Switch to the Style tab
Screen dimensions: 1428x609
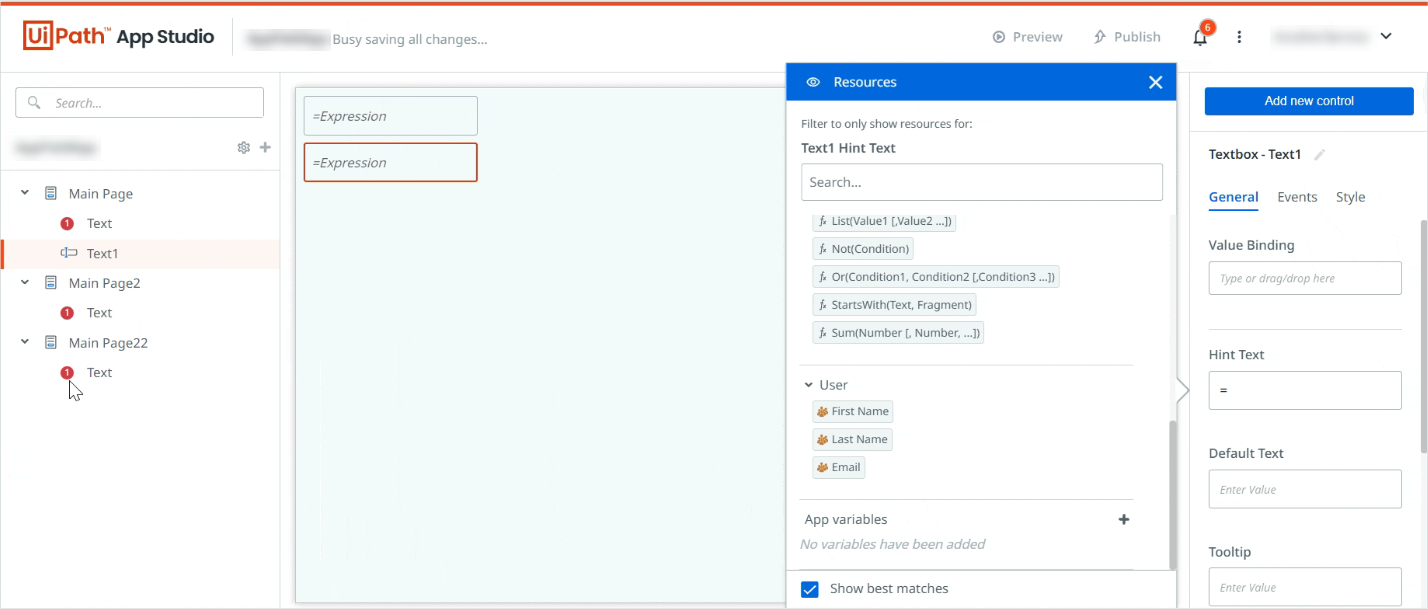pos(1350,197)
